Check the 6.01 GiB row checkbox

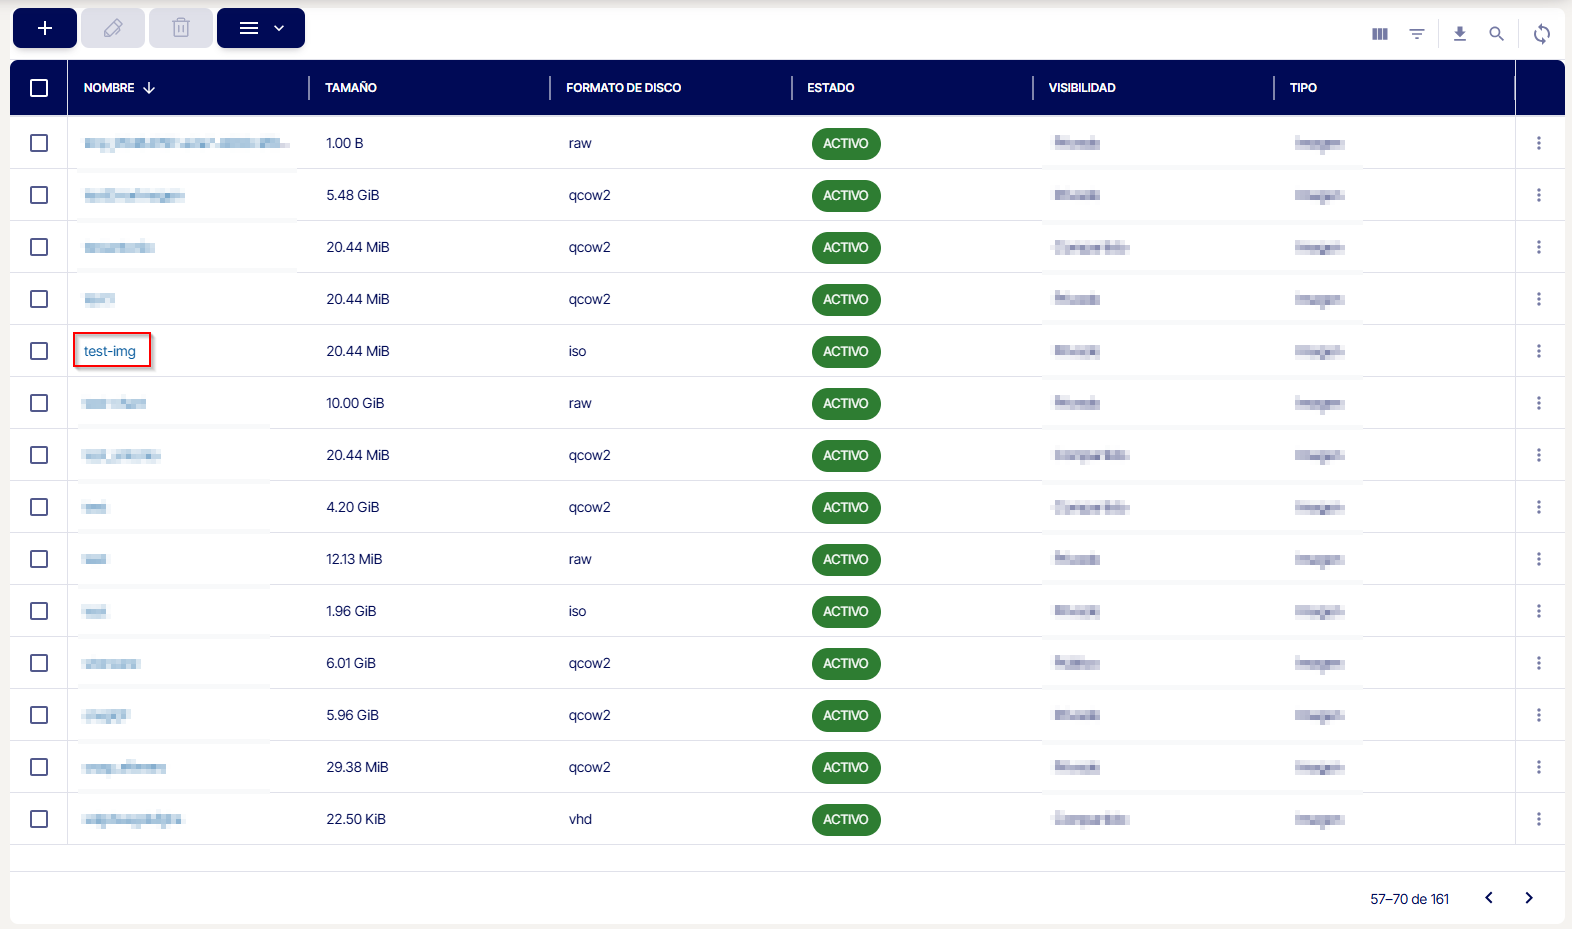coord(39,663)
